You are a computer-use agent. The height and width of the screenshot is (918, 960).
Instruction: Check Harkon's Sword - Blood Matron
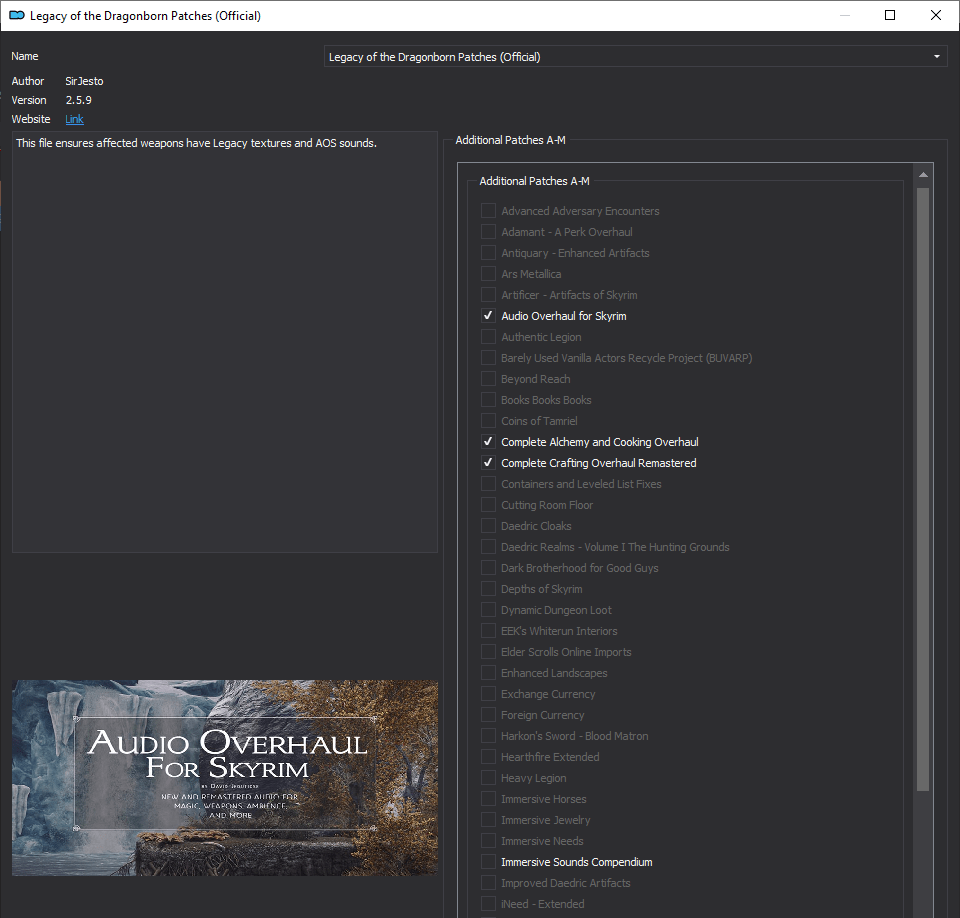pyautogui.click(x=488, y=736)
